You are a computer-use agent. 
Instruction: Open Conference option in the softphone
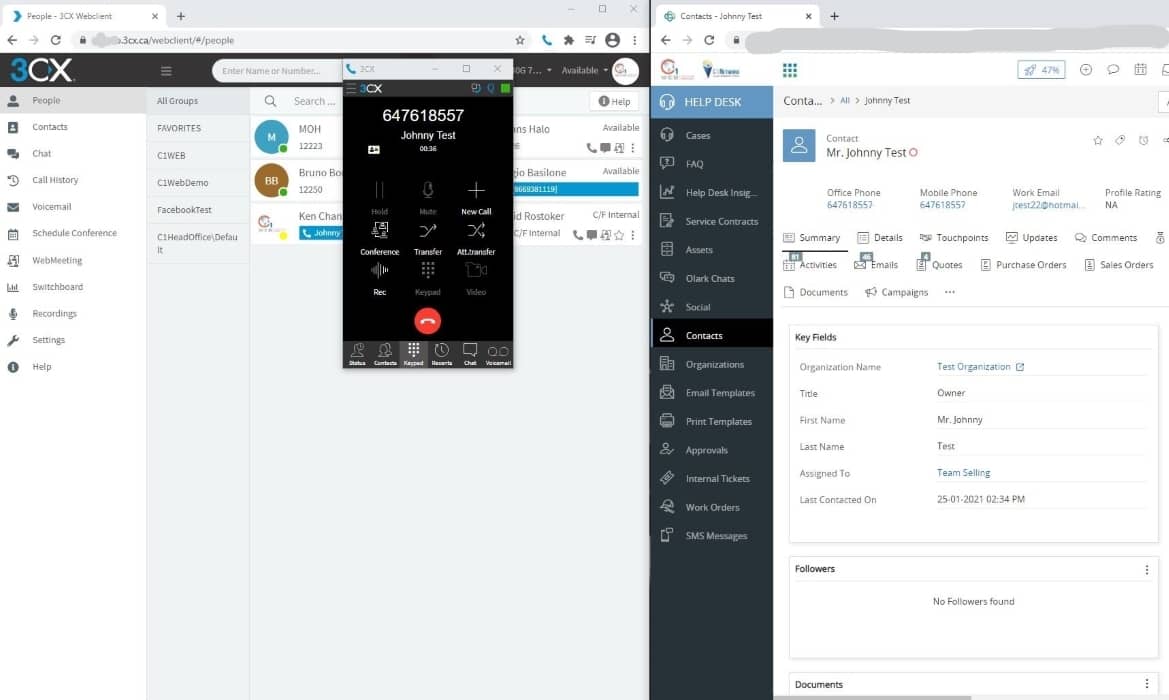pyautogui.click(x=379, y=238)
